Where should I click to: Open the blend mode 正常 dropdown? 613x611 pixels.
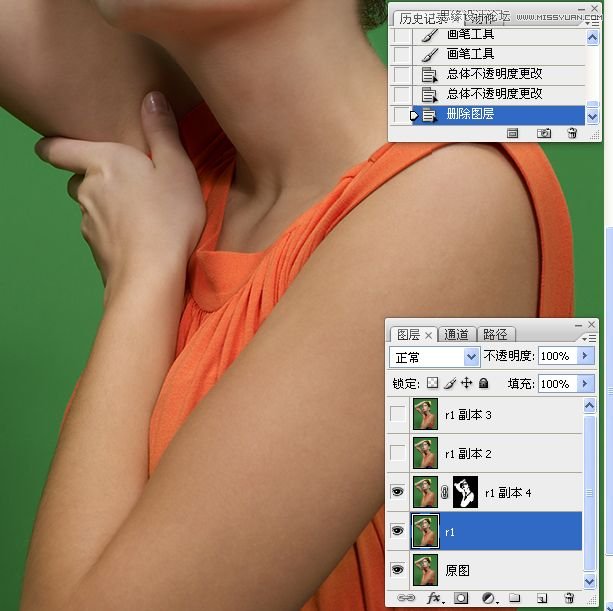click(x=472, y=357)
